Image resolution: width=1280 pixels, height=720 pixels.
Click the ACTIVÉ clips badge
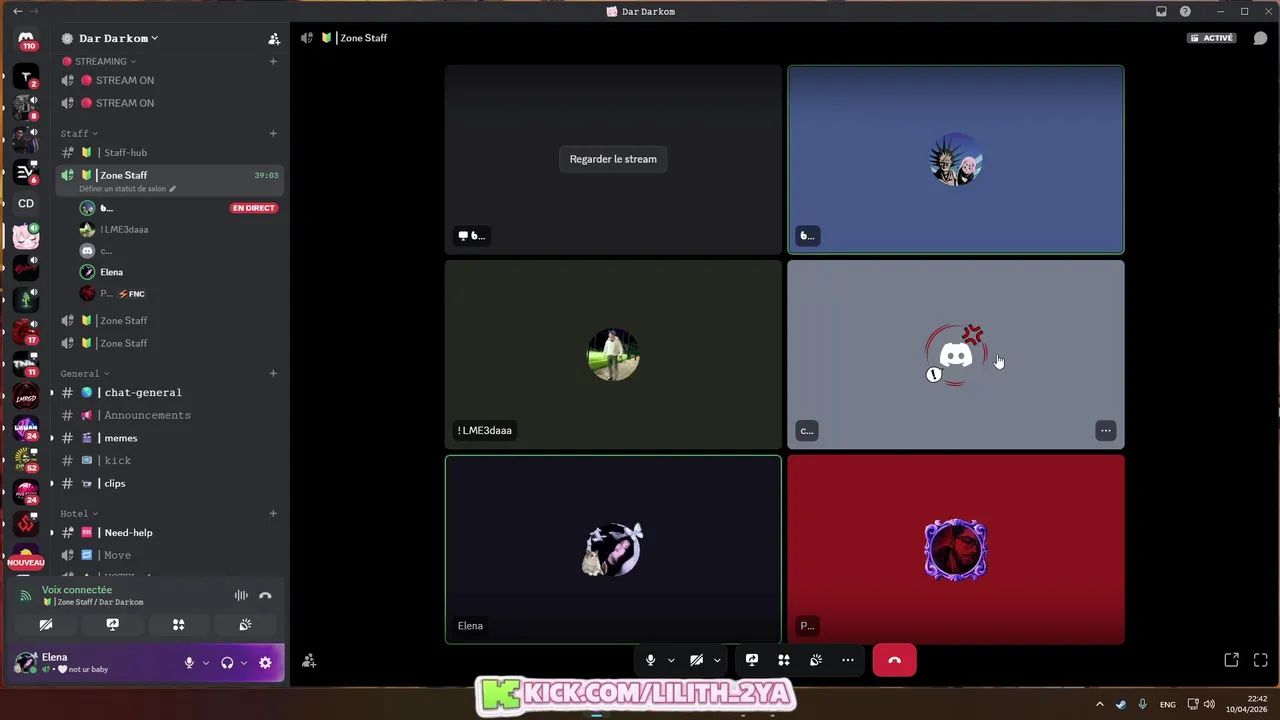pos(1211,38)
